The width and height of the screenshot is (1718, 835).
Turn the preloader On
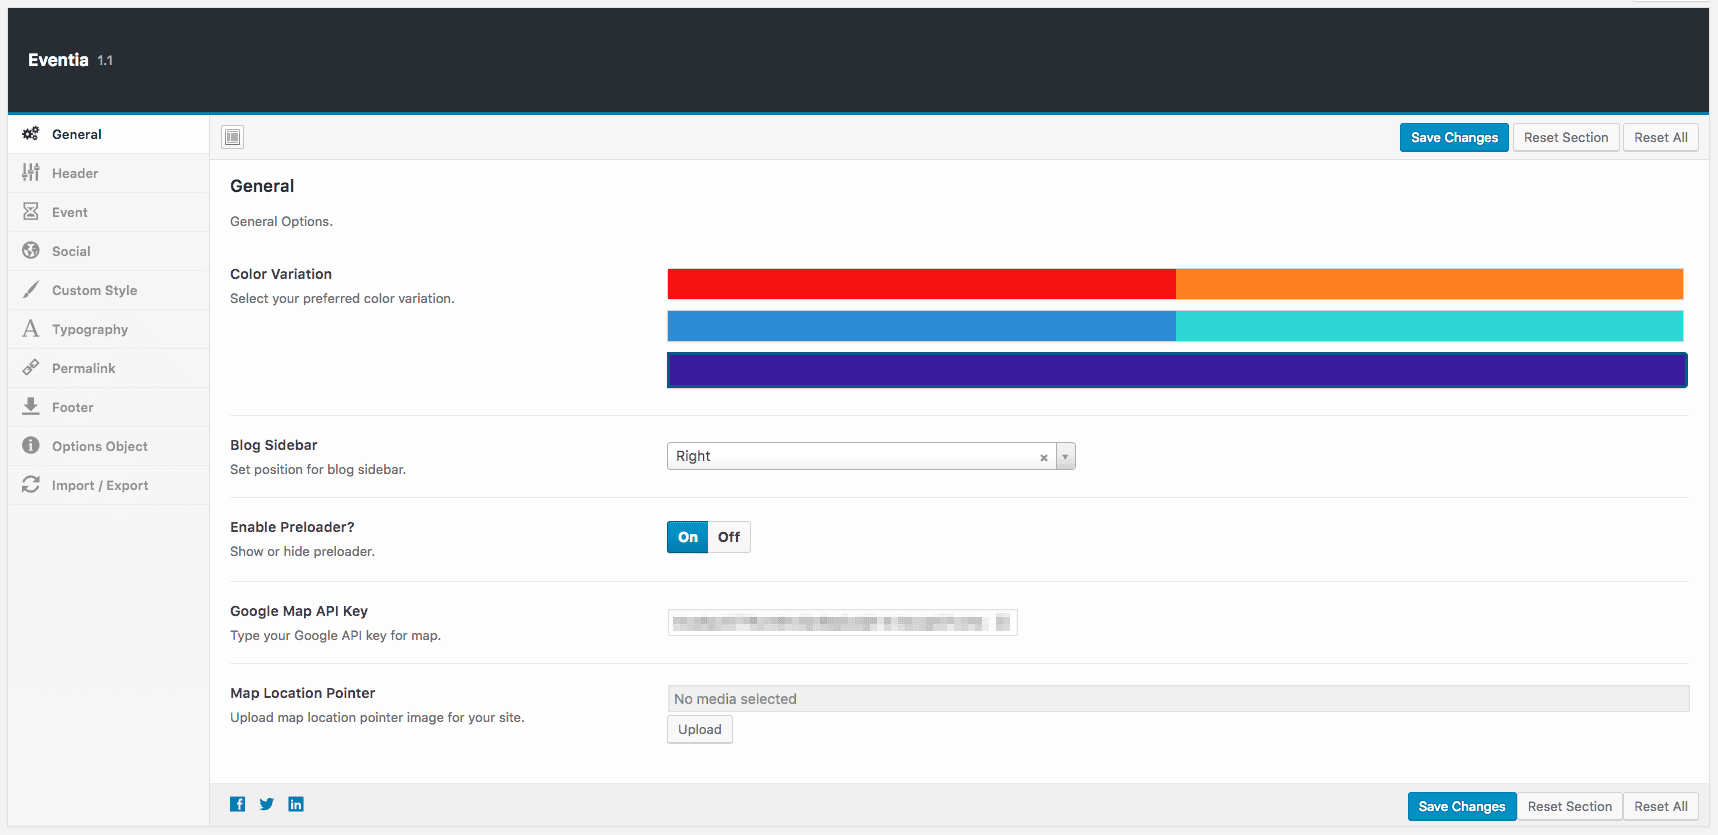pyautogui.click(x=688, y=537)
